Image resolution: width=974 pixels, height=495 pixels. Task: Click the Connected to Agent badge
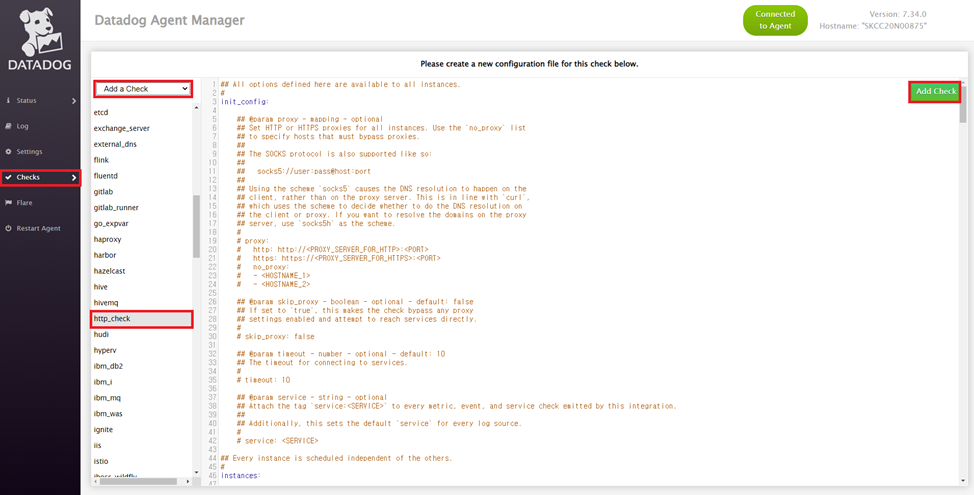775,20
